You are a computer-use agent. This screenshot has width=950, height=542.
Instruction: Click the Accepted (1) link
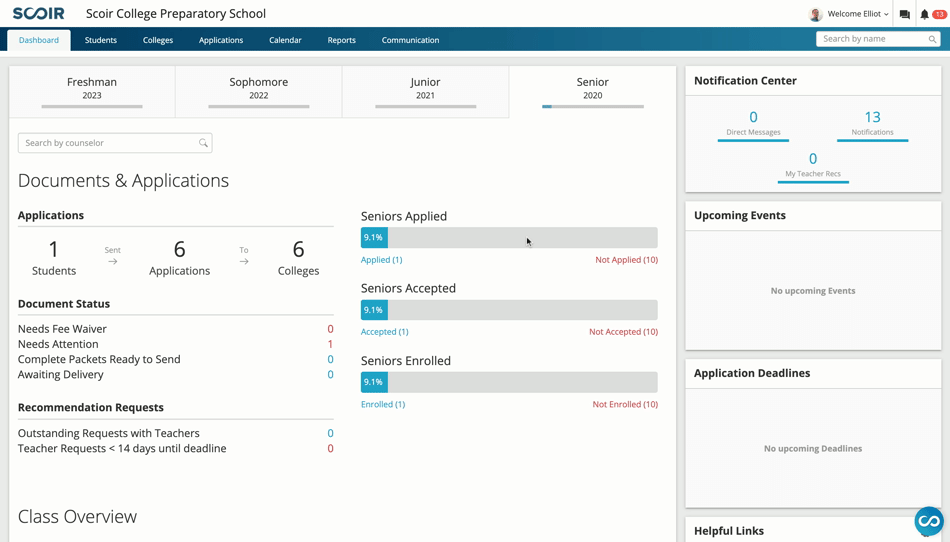click(x=385, y=332)
